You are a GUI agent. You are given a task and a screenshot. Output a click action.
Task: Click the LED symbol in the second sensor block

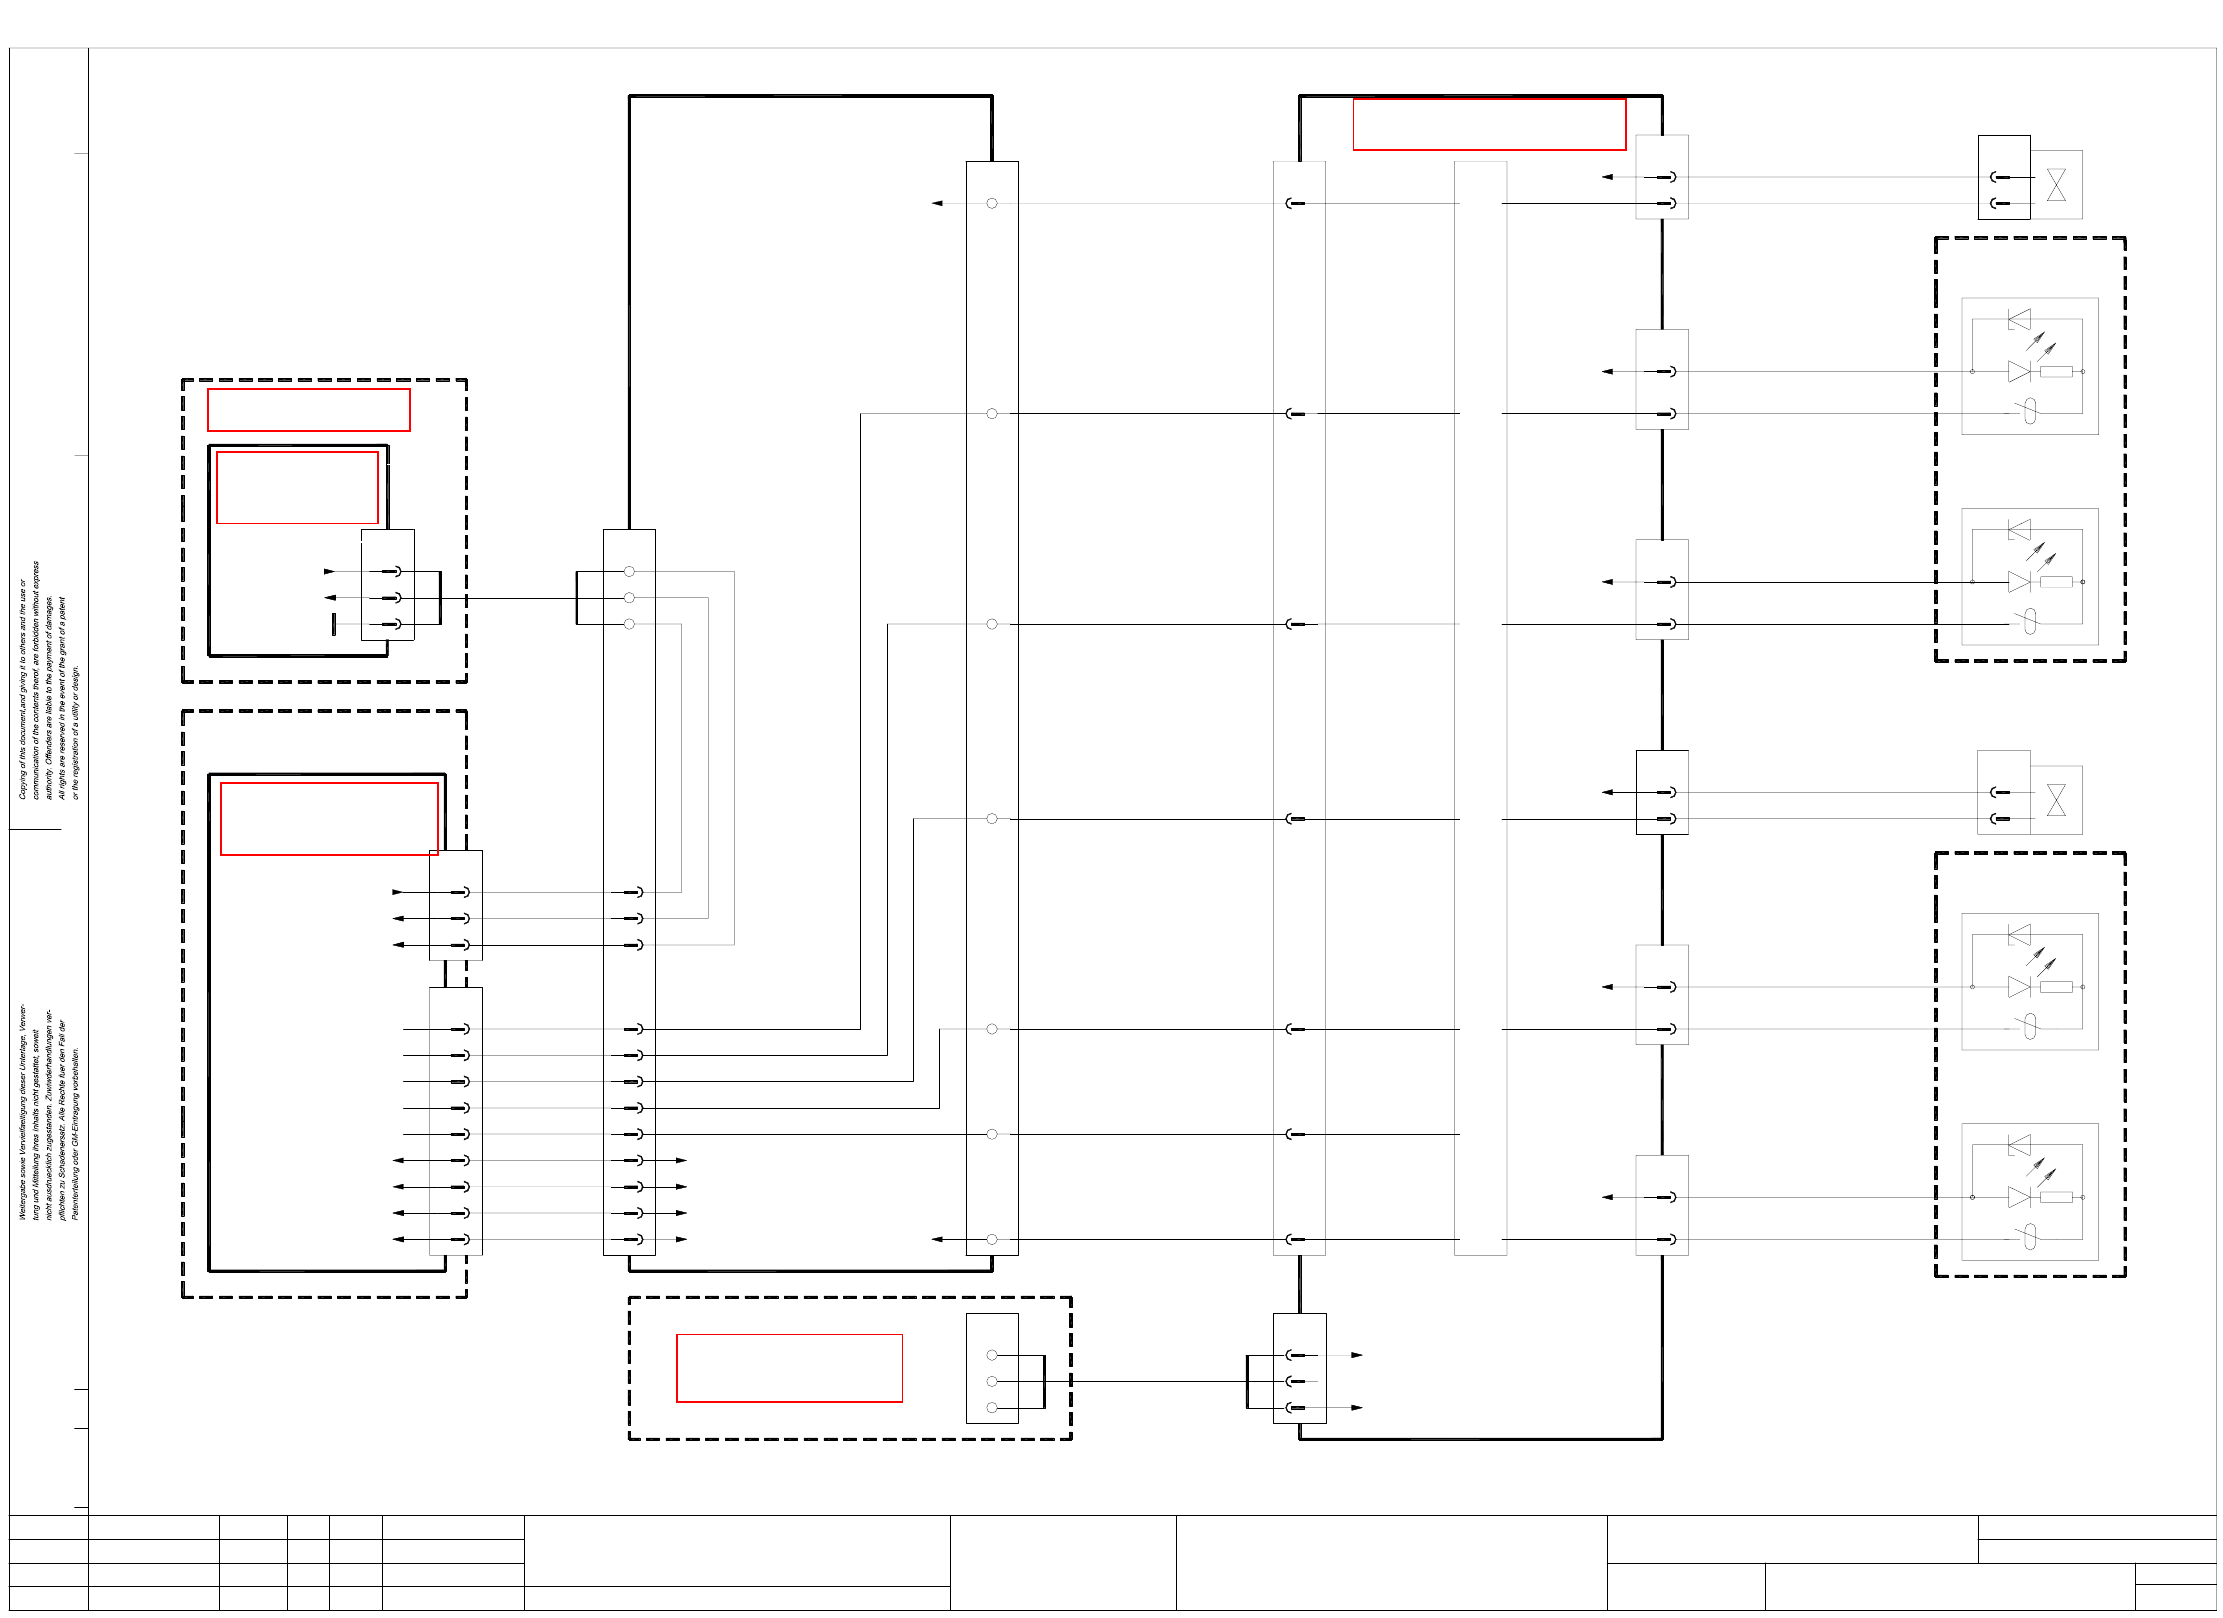pyautogui.click(x=2019, y=582)
